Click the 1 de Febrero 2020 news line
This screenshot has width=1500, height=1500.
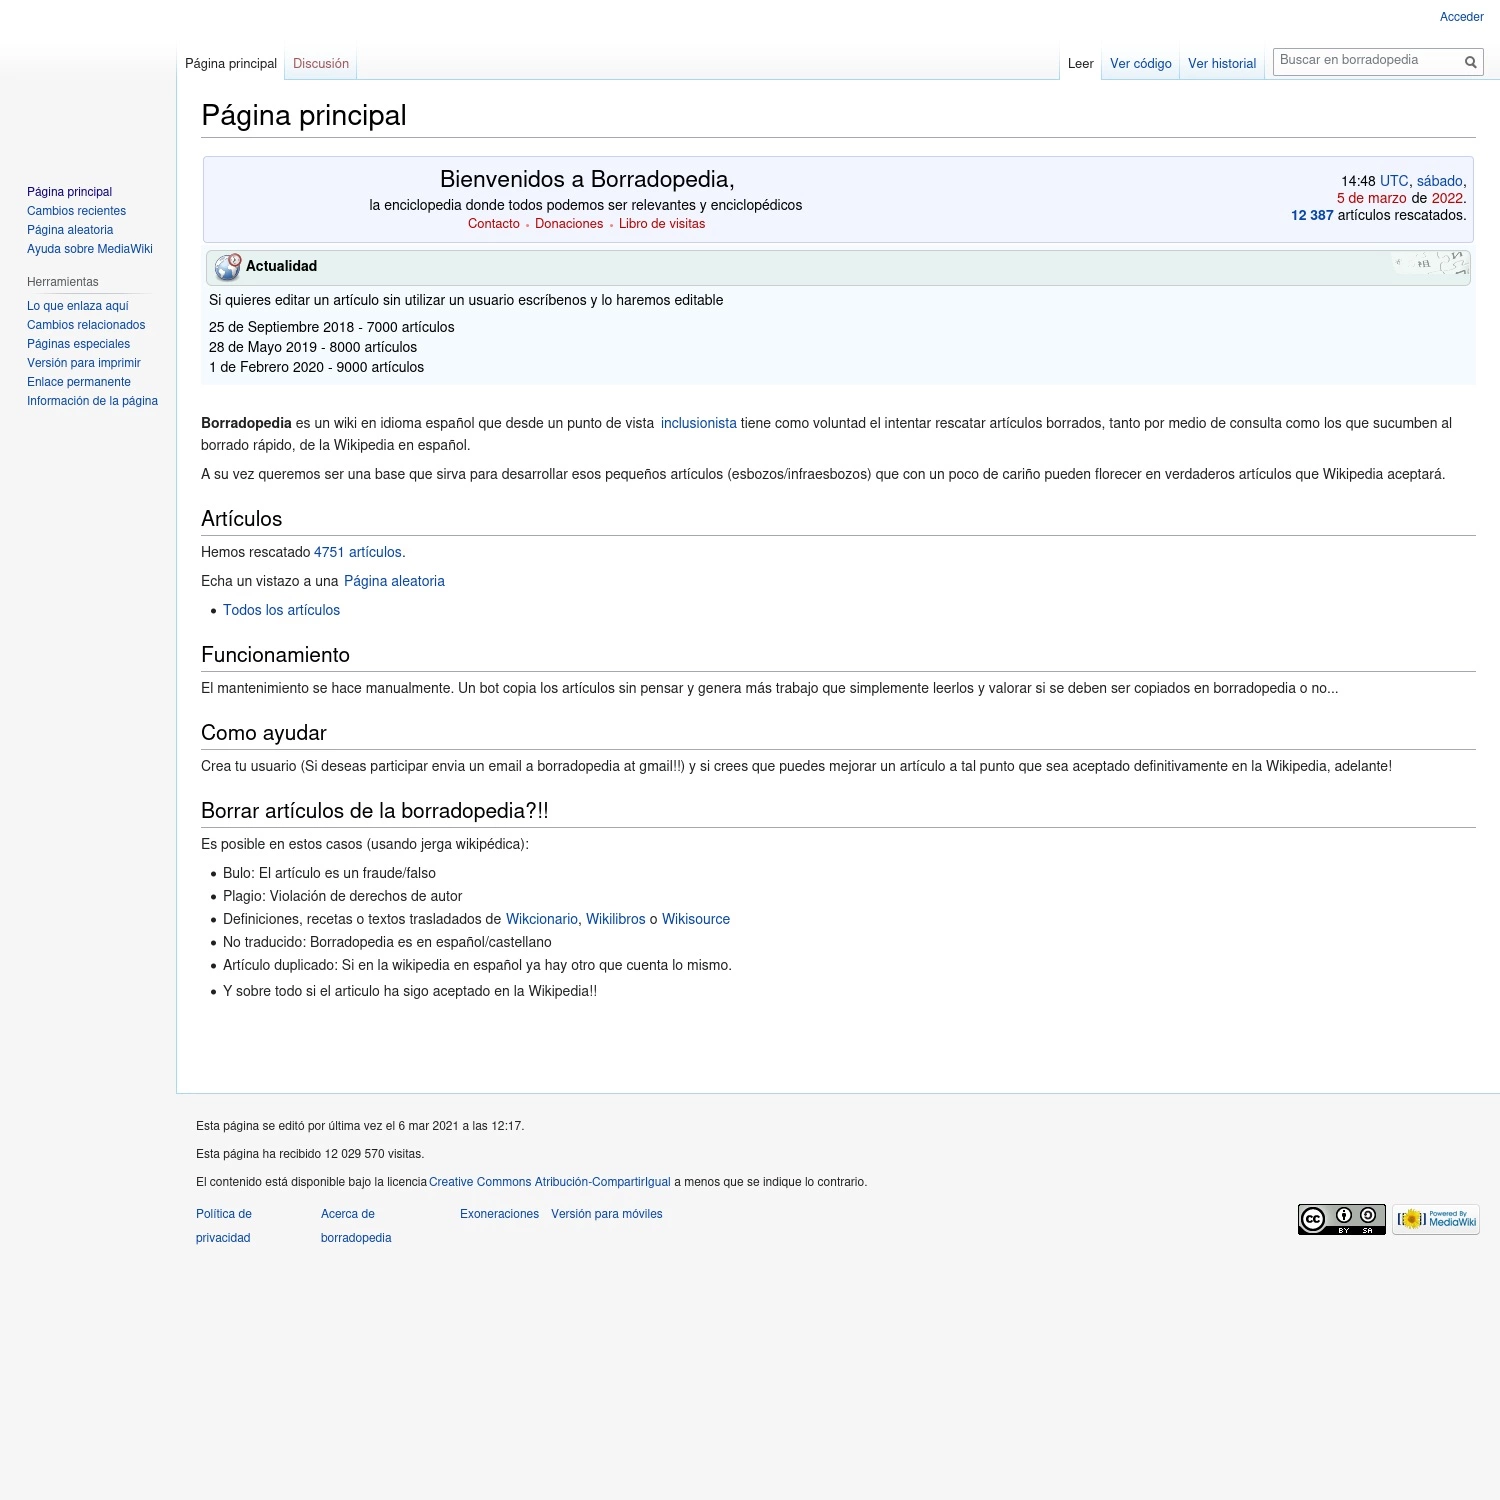click(x=316, y=367)
